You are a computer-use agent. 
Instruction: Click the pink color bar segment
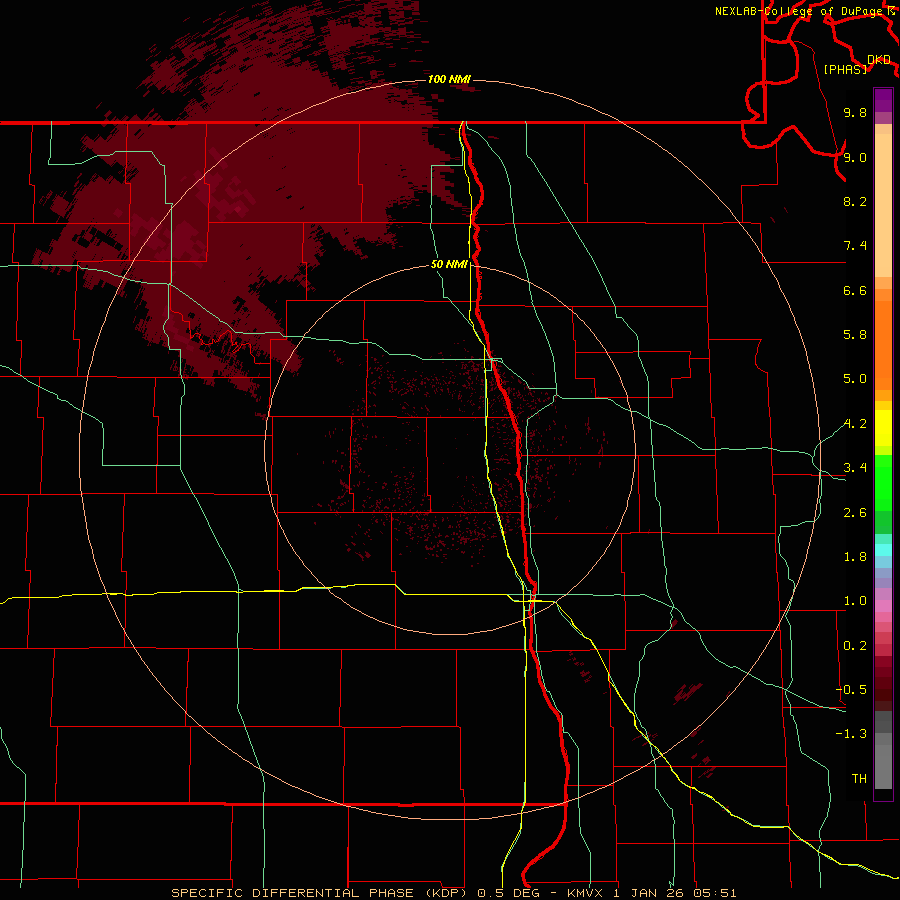[883, 606]
